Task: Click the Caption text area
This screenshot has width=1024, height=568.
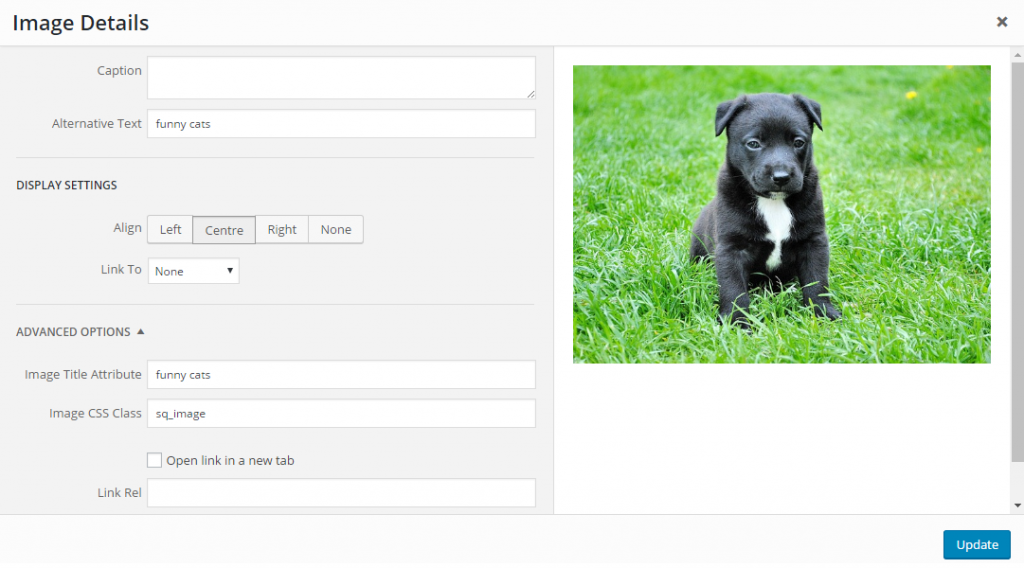Action: click(x=340, y=77)
